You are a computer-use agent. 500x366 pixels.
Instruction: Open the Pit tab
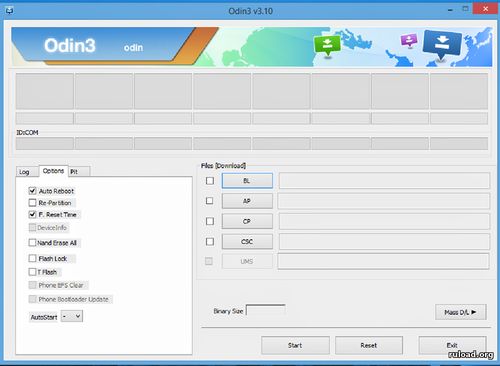click(x=79, y=172)
